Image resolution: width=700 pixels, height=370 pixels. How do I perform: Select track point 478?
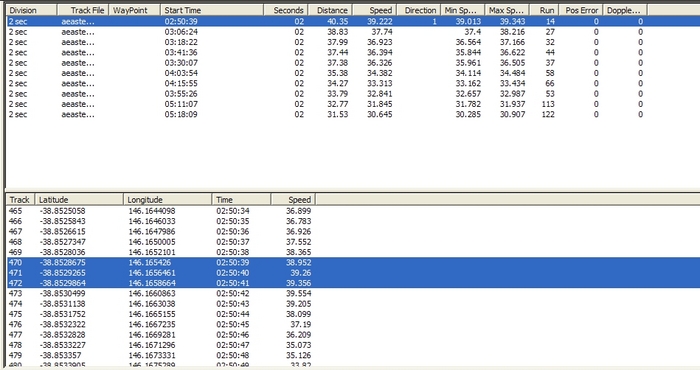pos(353,345)
